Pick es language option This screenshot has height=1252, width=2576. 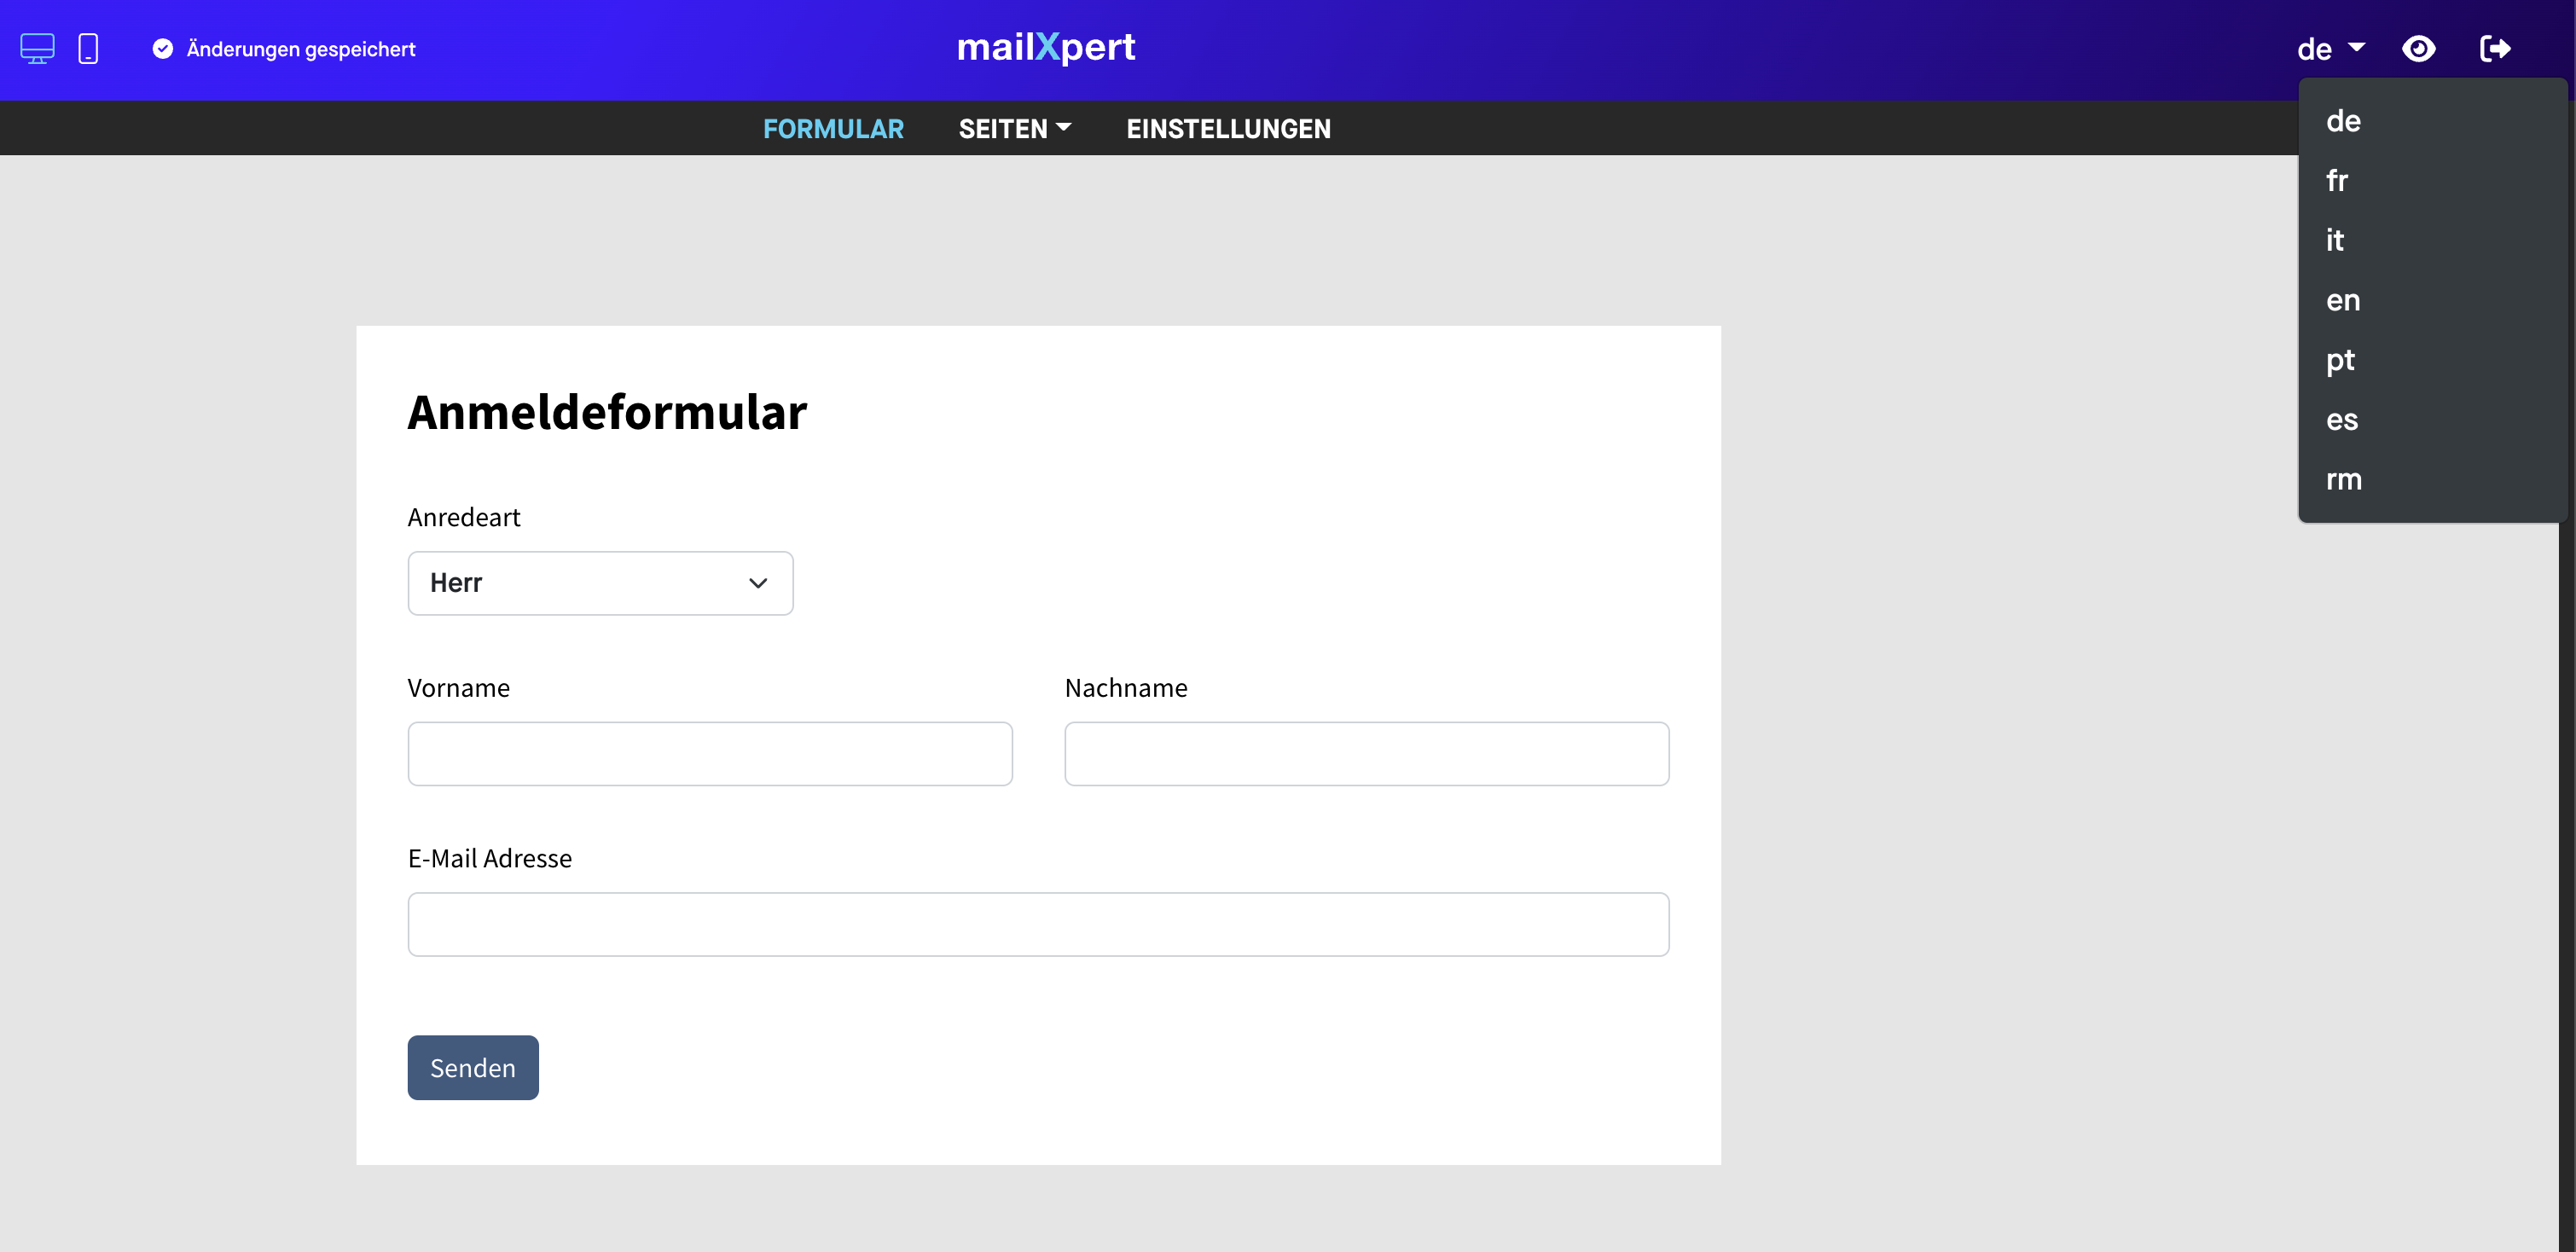tap(2341, 420)
